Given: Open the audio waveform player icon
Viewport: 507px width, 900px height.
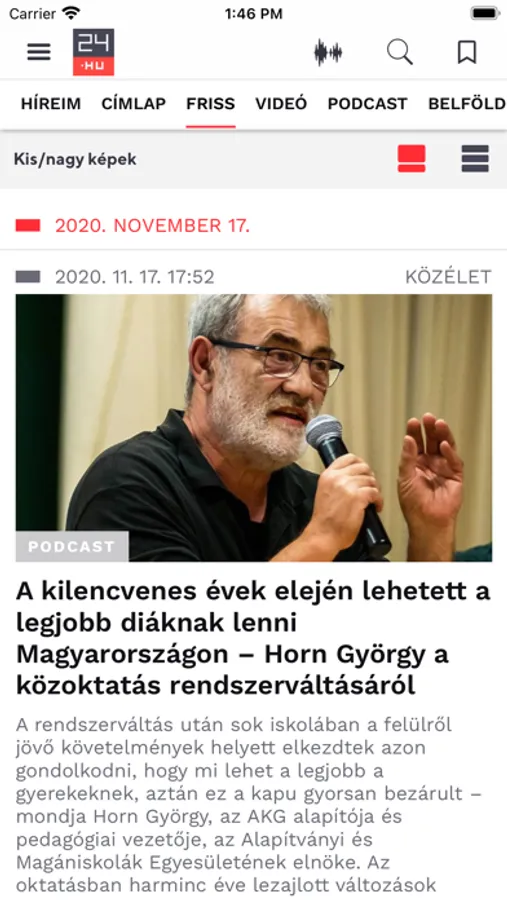Looking at the screenshot, I should pos(328,53).
